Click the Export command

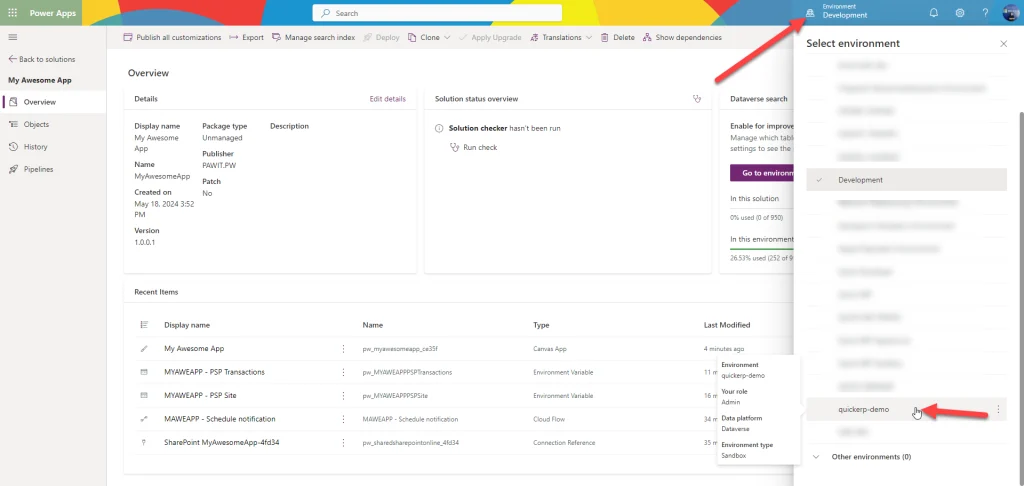[x=246, y=37]
